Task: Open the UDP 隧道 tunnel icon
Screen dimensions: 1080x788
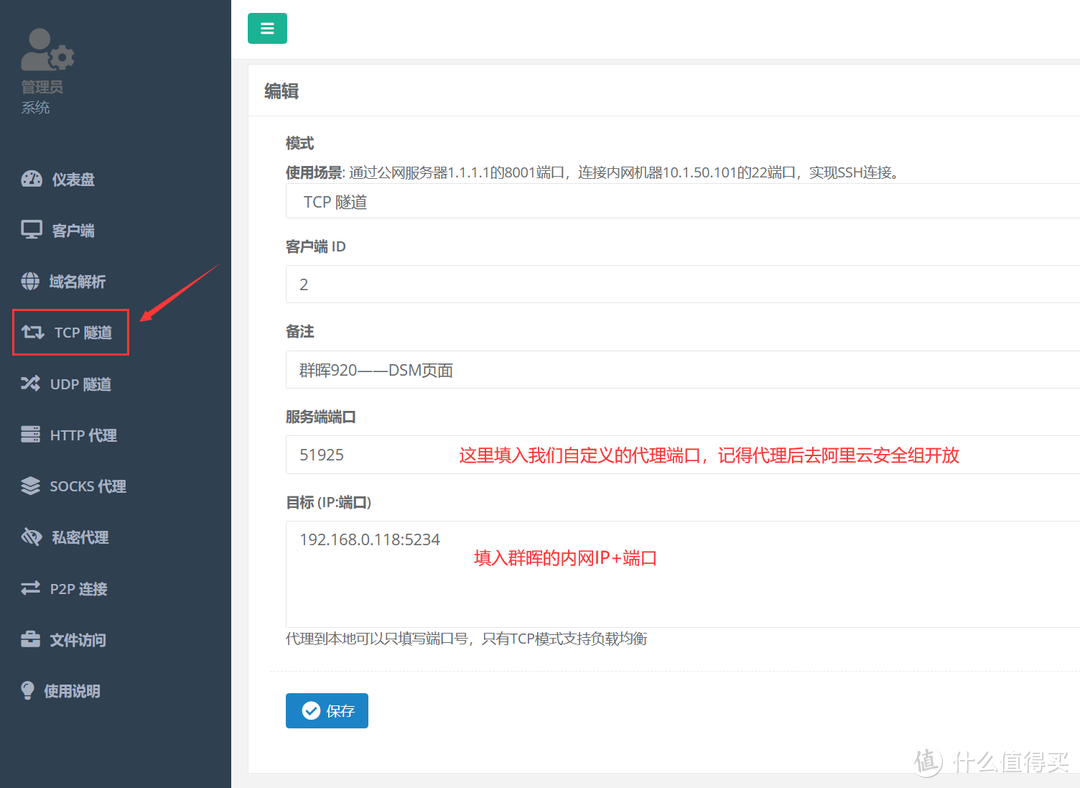Action: click(31, 383)
